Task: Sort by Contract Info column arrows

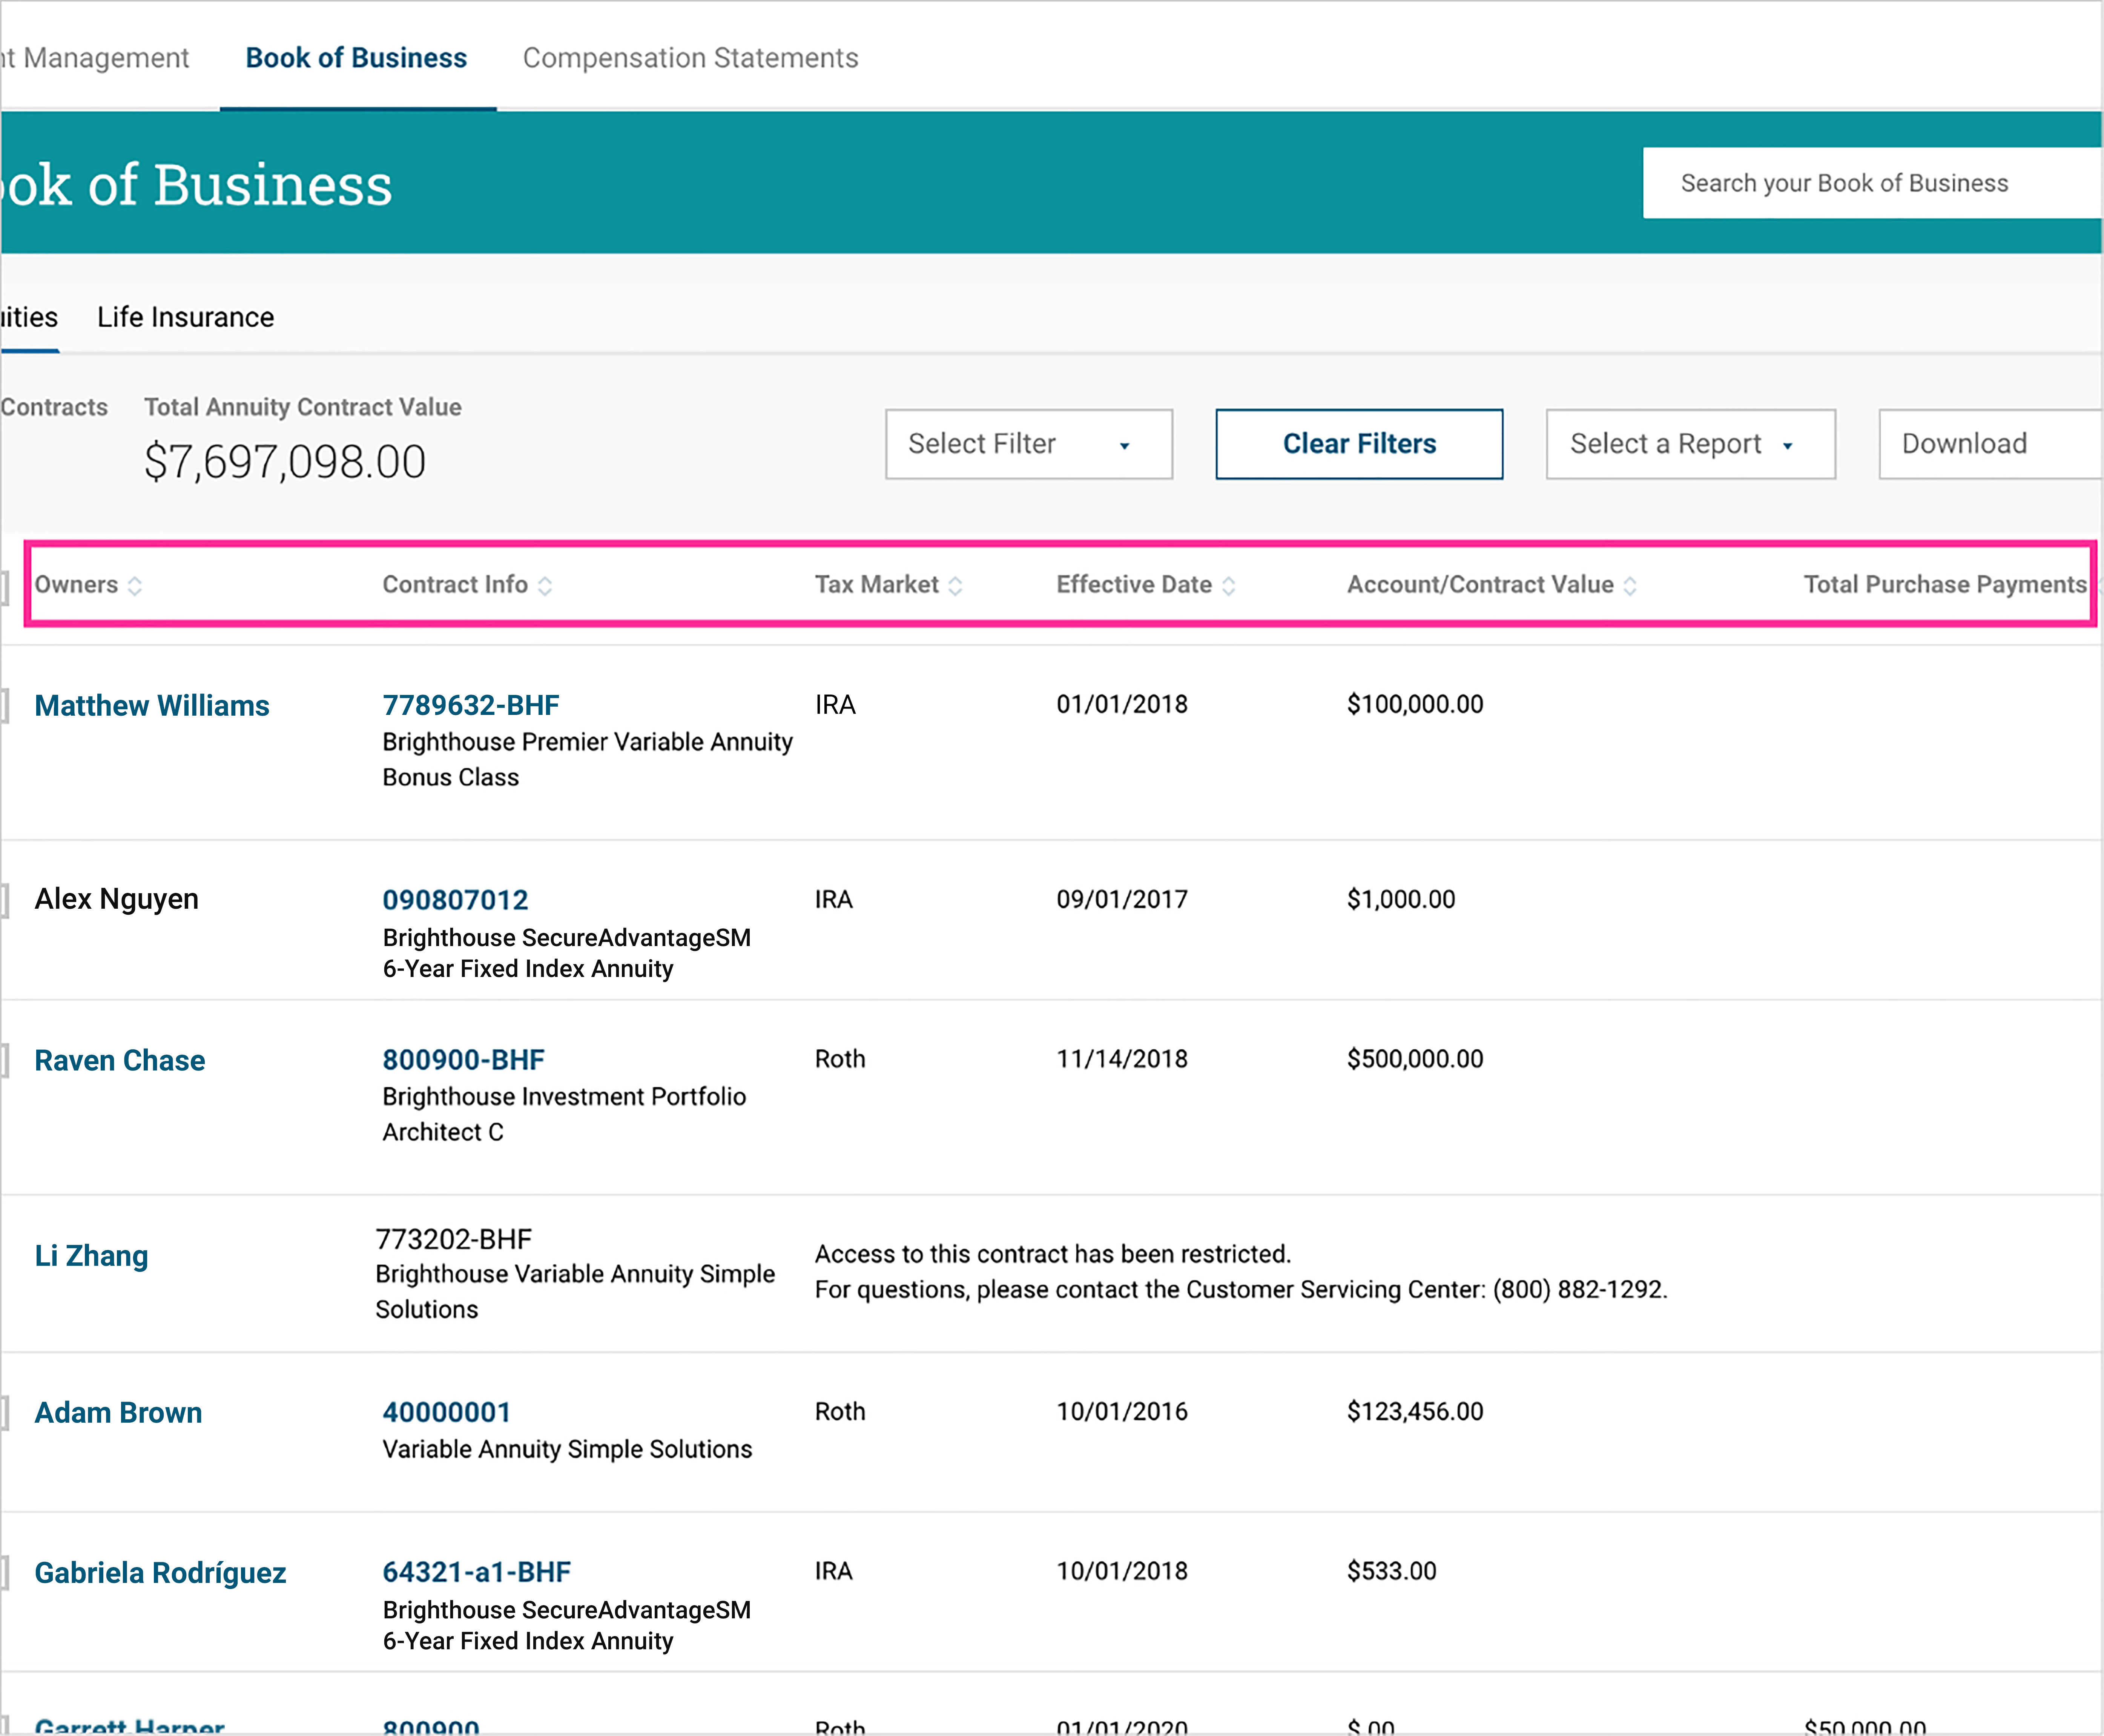Action: 545,586
